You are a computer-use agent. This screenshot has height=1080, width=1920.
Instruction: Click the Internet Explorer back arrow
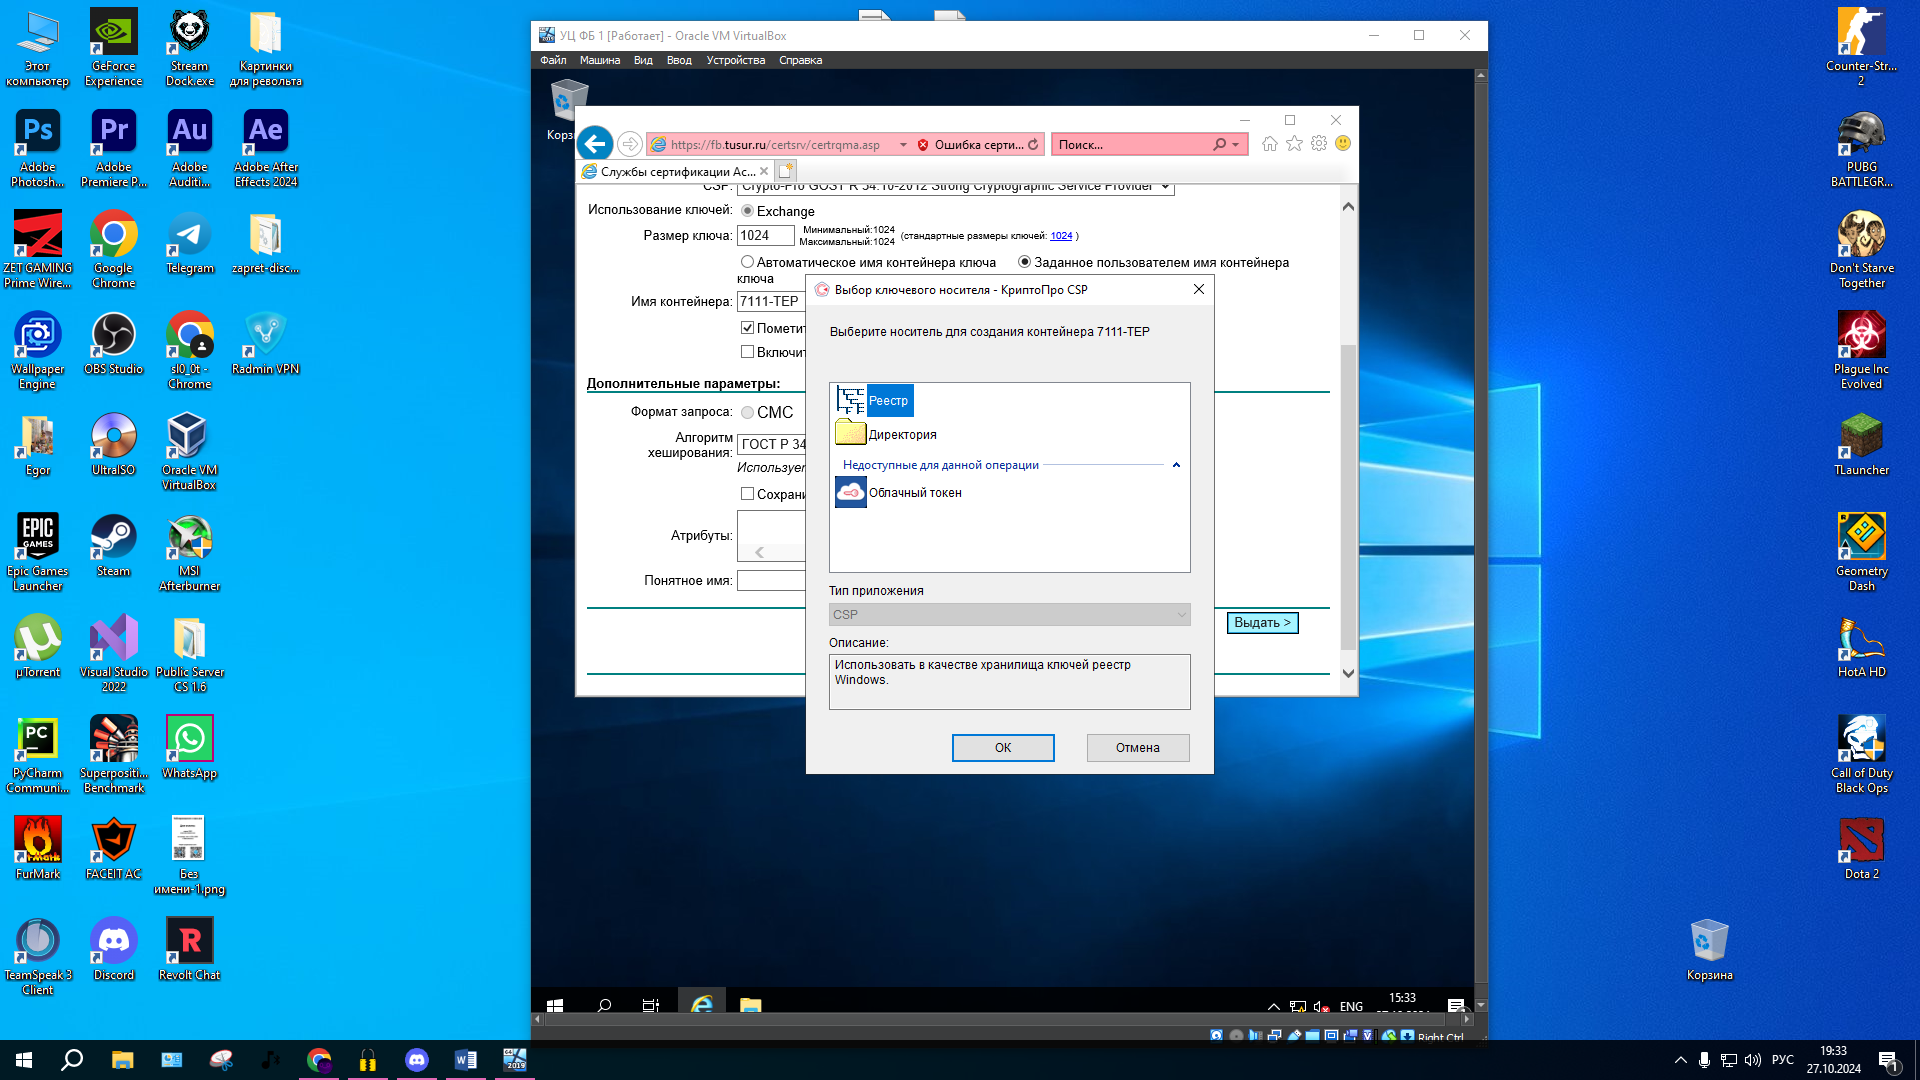pyautogui.click(x=595, y=144)
